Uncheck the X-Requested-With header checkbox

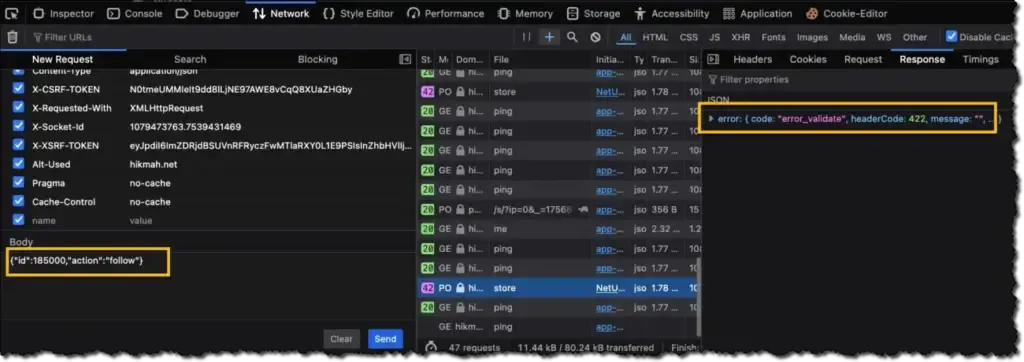(18, 108)
